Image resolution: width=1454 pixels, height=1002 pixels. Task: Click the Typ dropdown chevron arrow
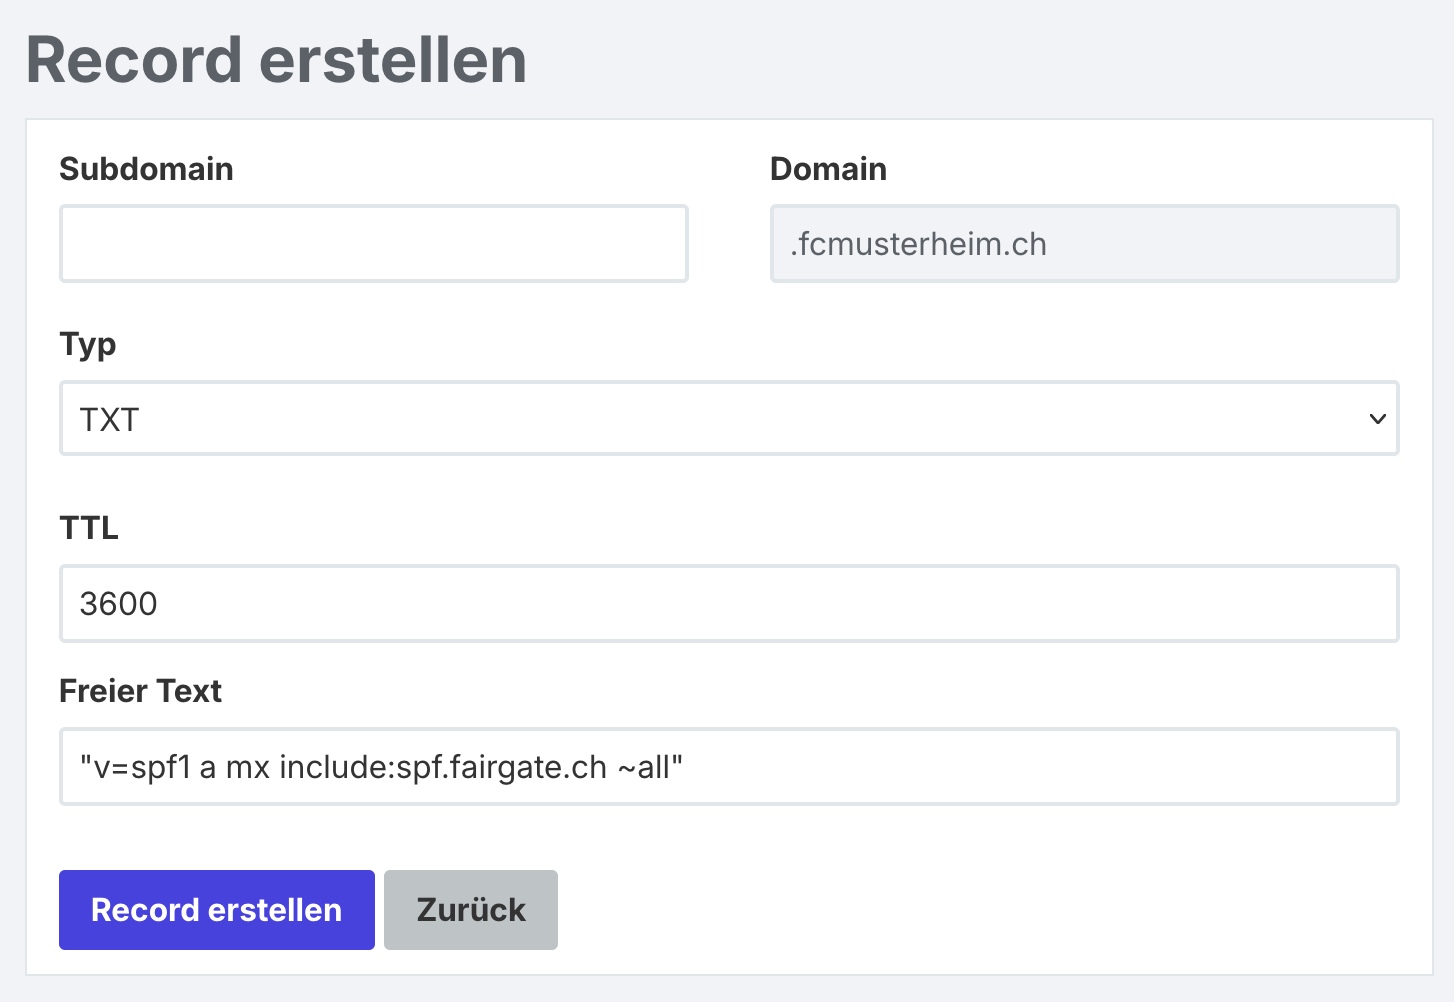(x=1377, y=419)
